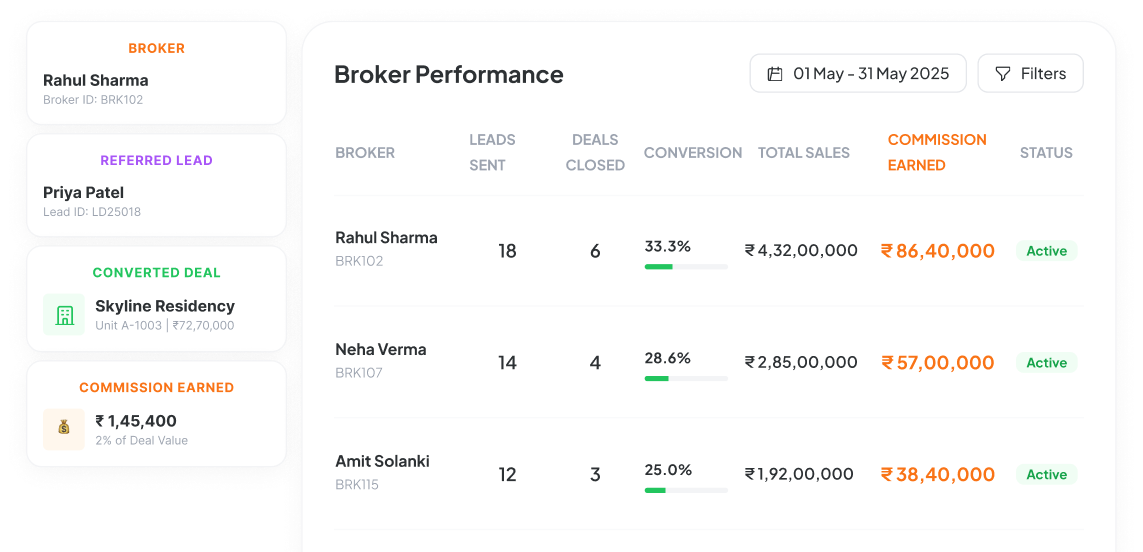Open Neha Verma broker row
The height and width of the screenshot is (552, 1143).
coord(709,362)
